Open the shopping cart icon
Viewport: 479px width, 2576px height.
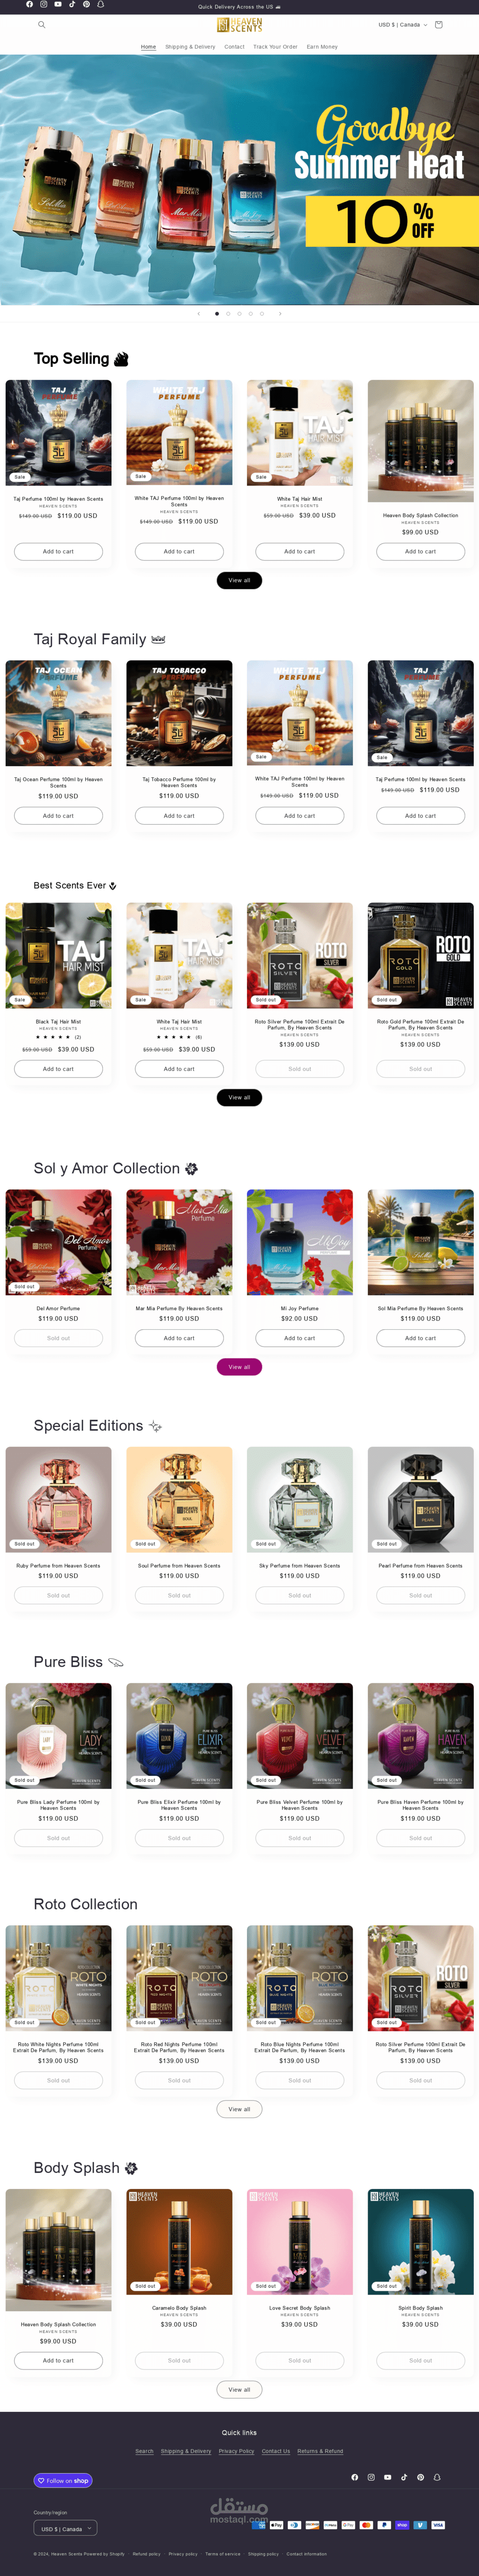[438, 25]
